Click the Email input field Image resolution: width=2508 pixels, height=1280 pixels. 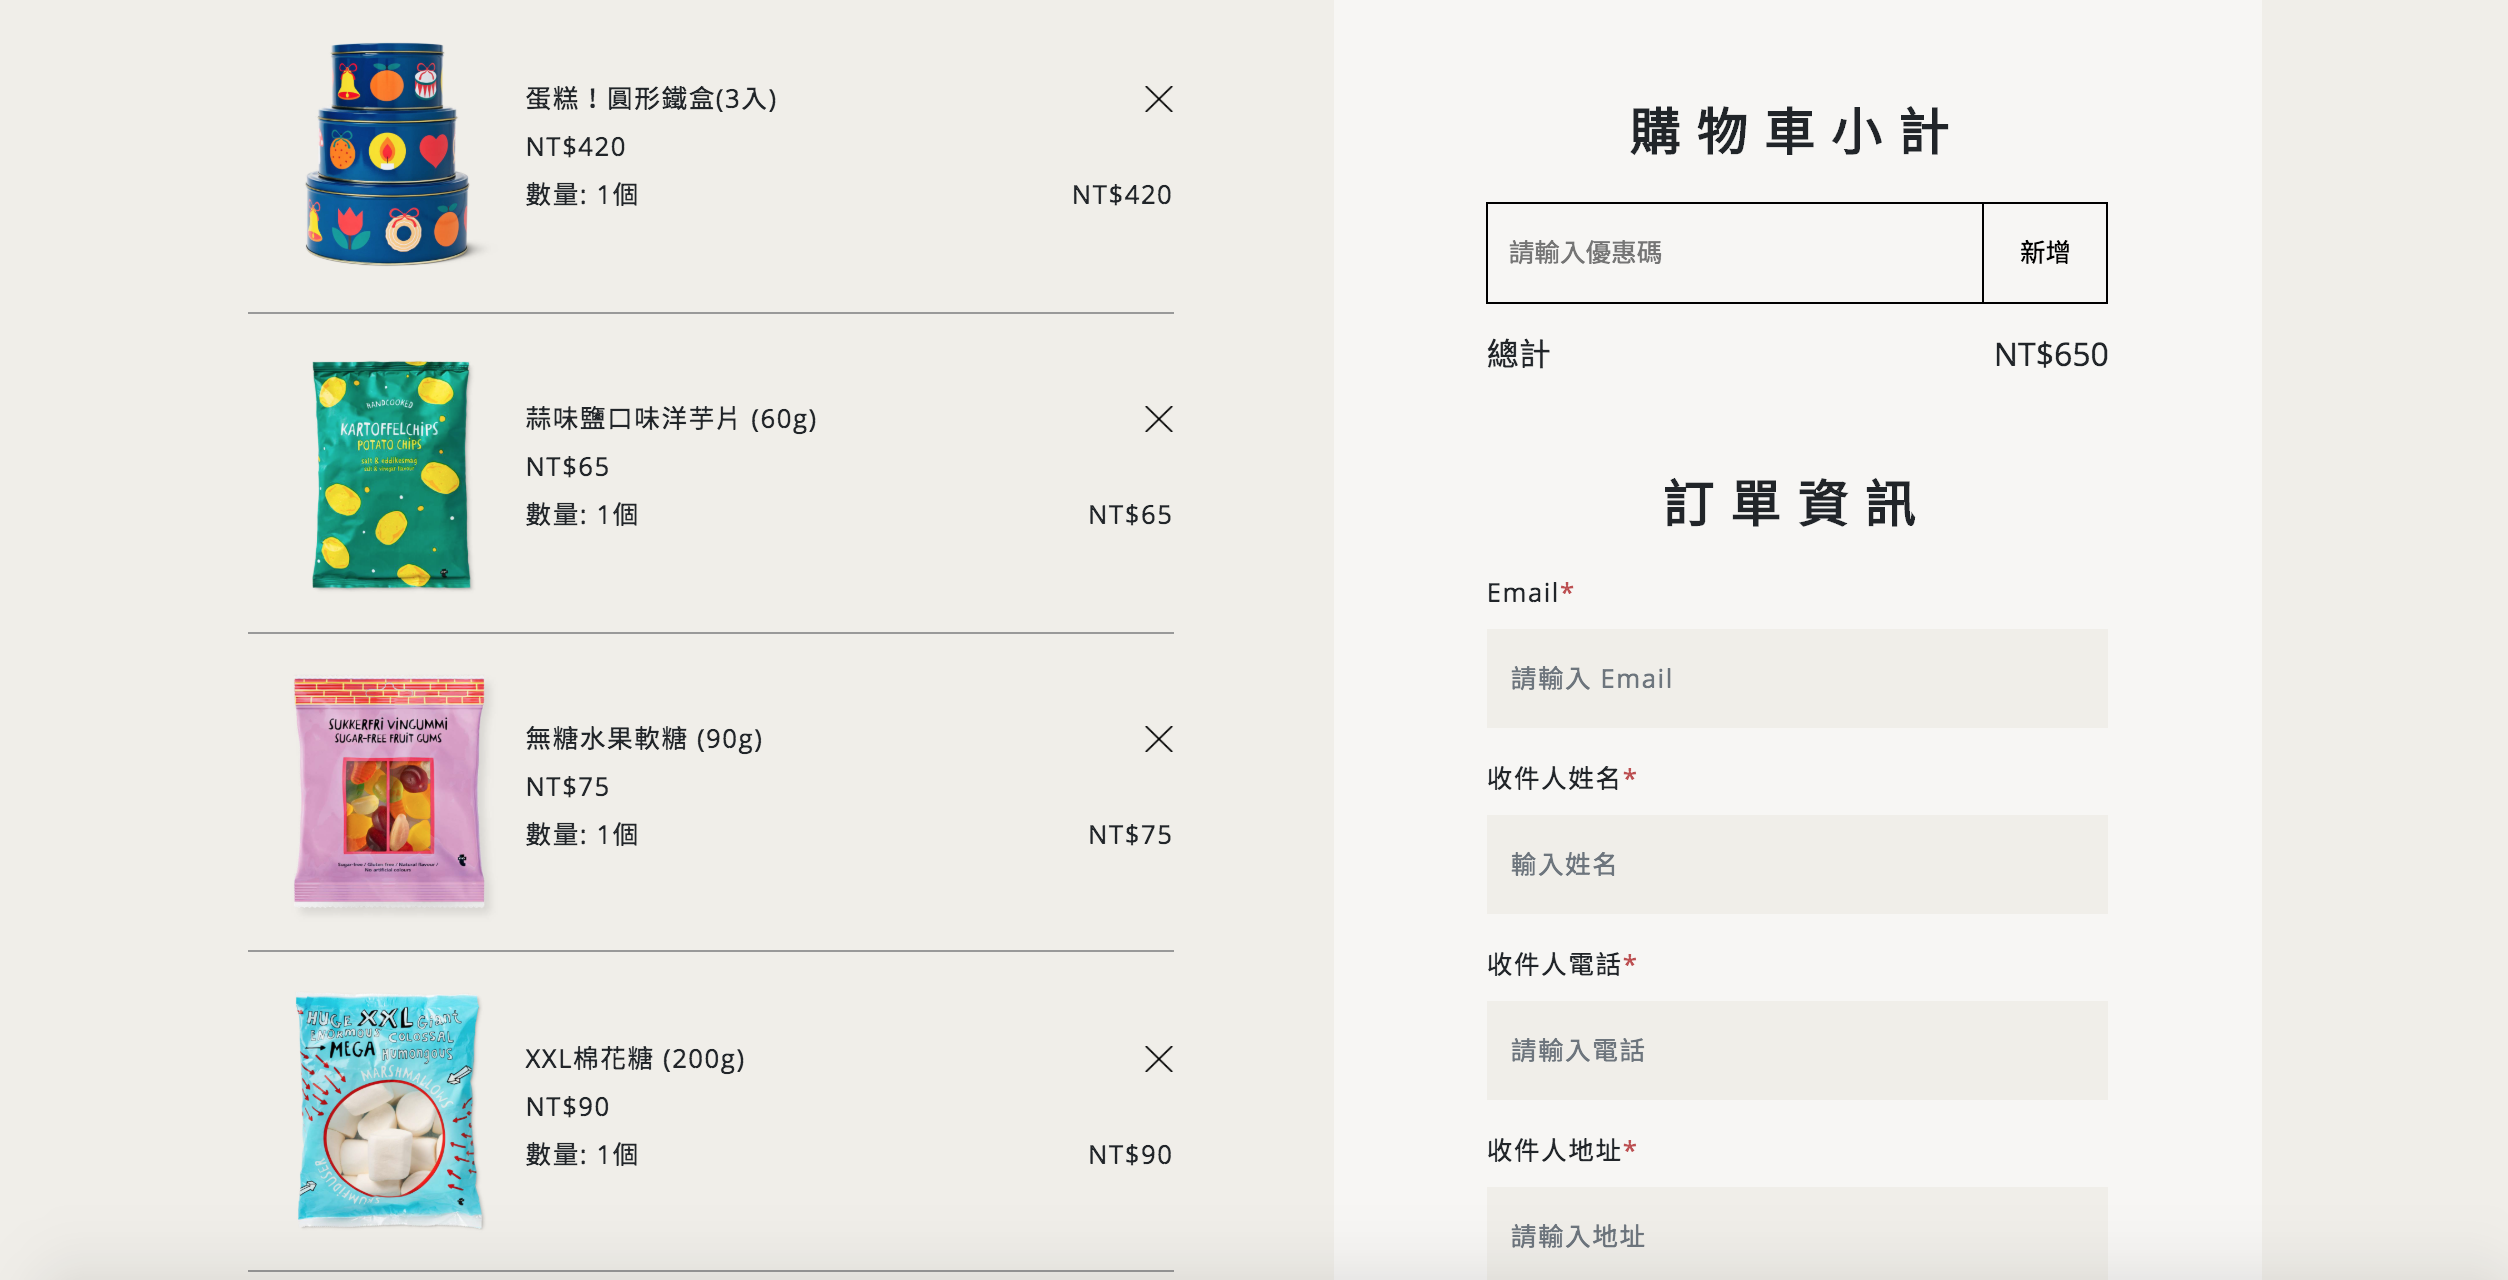[1796, 679]
